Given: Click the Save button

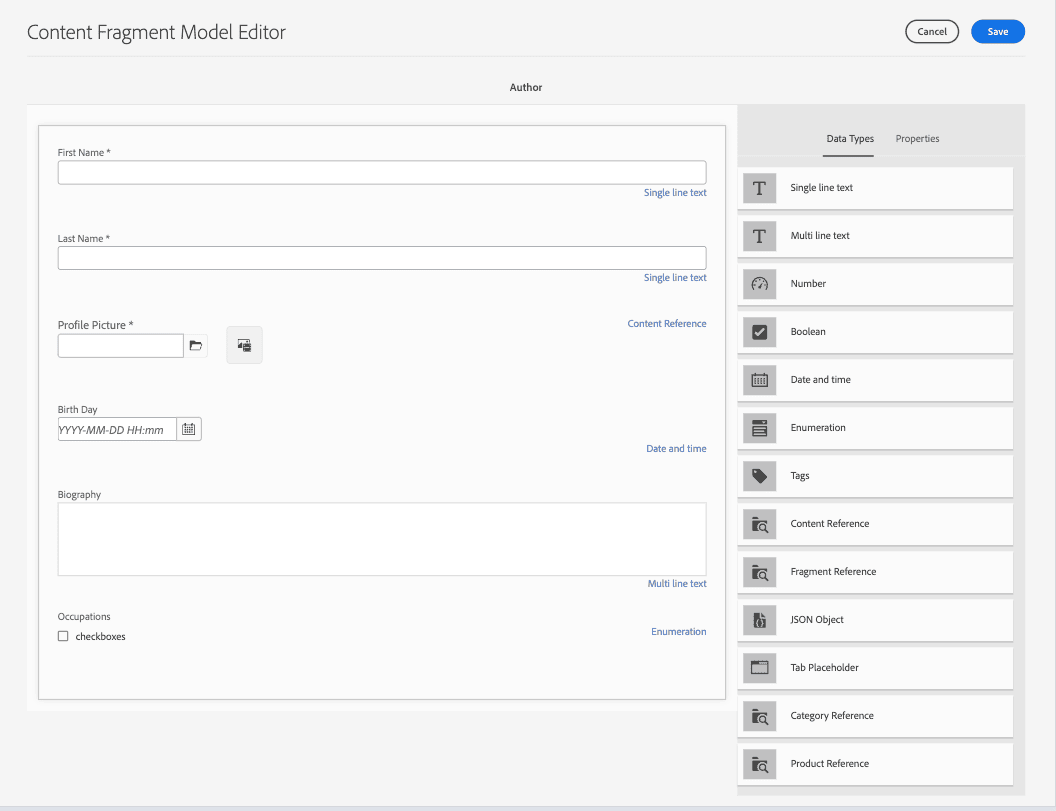Looking at the screenshot, I should pos(997,31).
